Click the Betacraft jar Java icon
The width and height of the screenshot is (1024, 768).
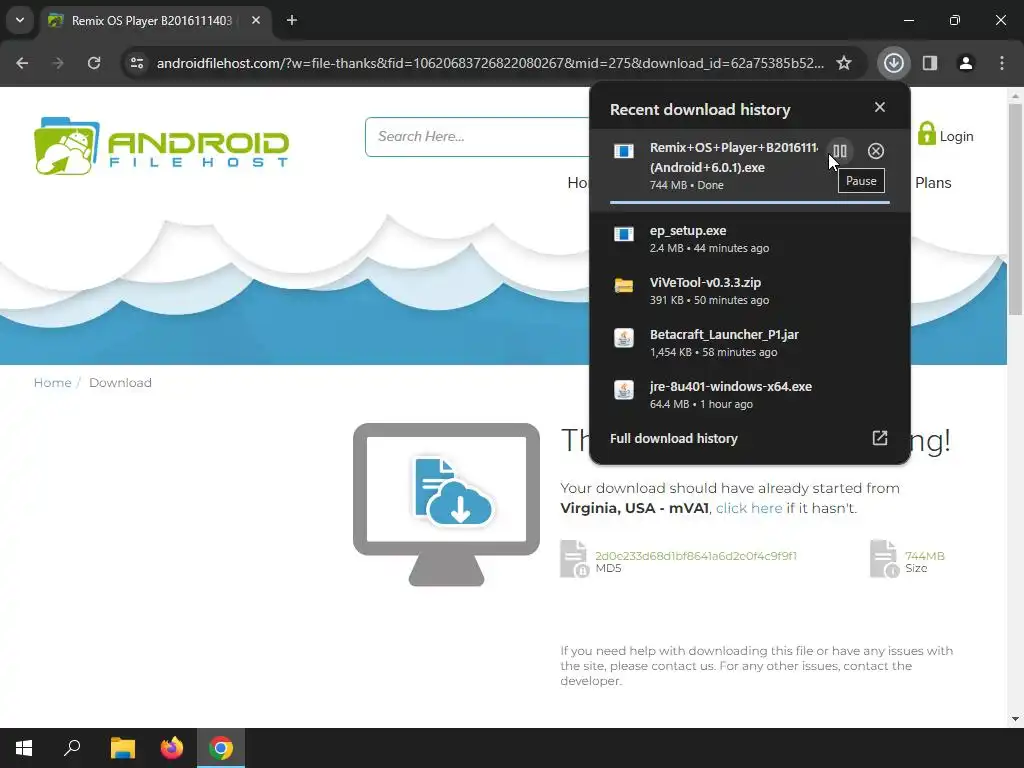624,338
